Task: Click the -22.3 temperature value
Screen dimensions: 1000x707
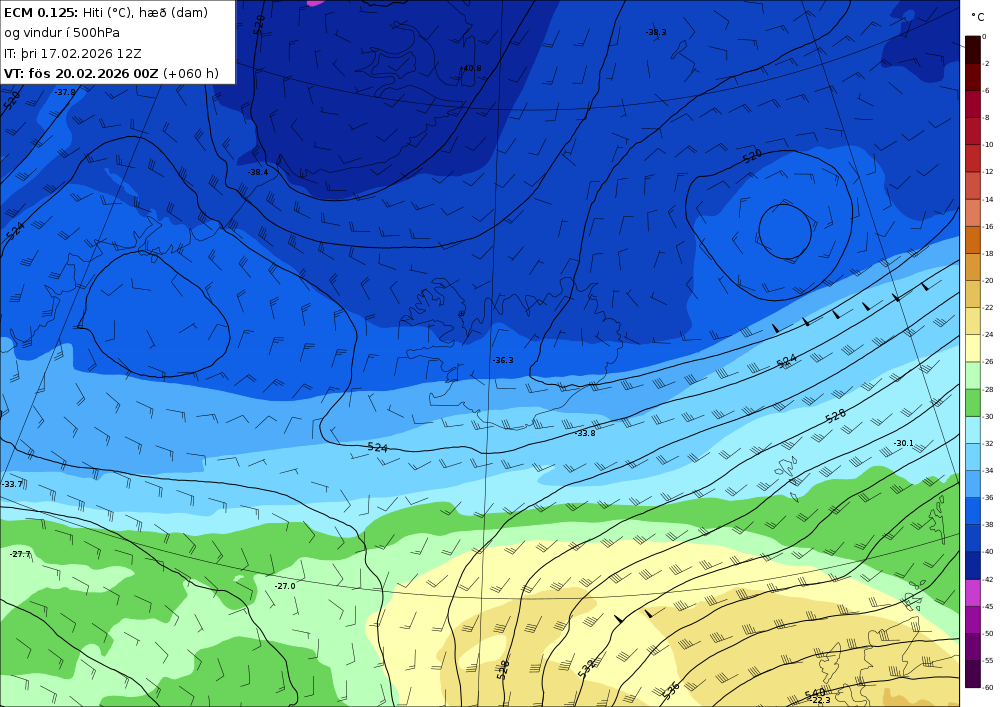Action: tap(820, 700)
